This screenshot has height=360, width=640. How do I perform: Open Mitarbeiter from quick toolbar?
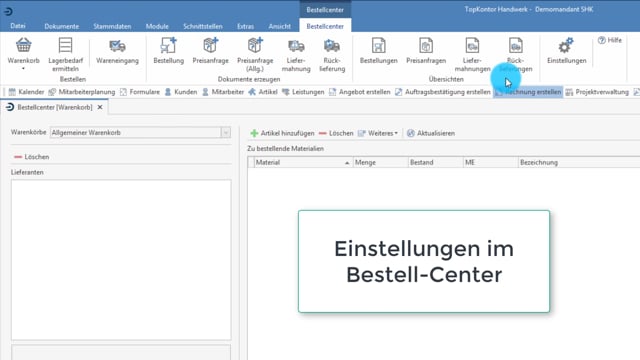click(x=223, y=92)
